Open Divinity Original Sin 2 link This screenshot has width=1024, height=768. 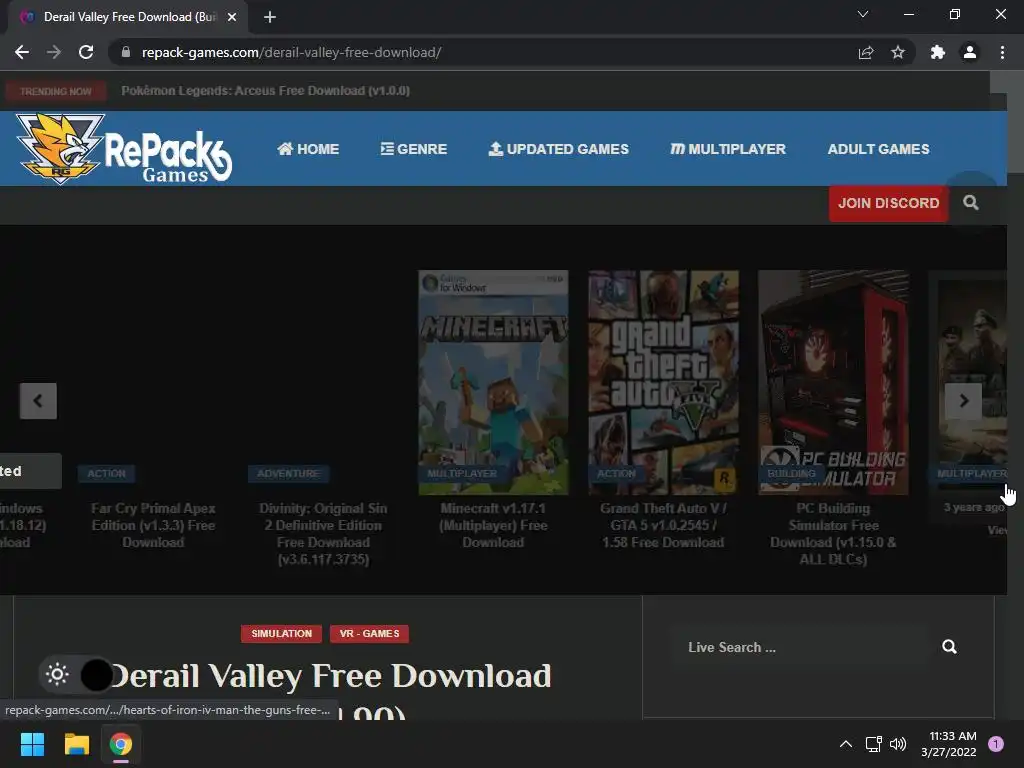[x=323, y=534]
